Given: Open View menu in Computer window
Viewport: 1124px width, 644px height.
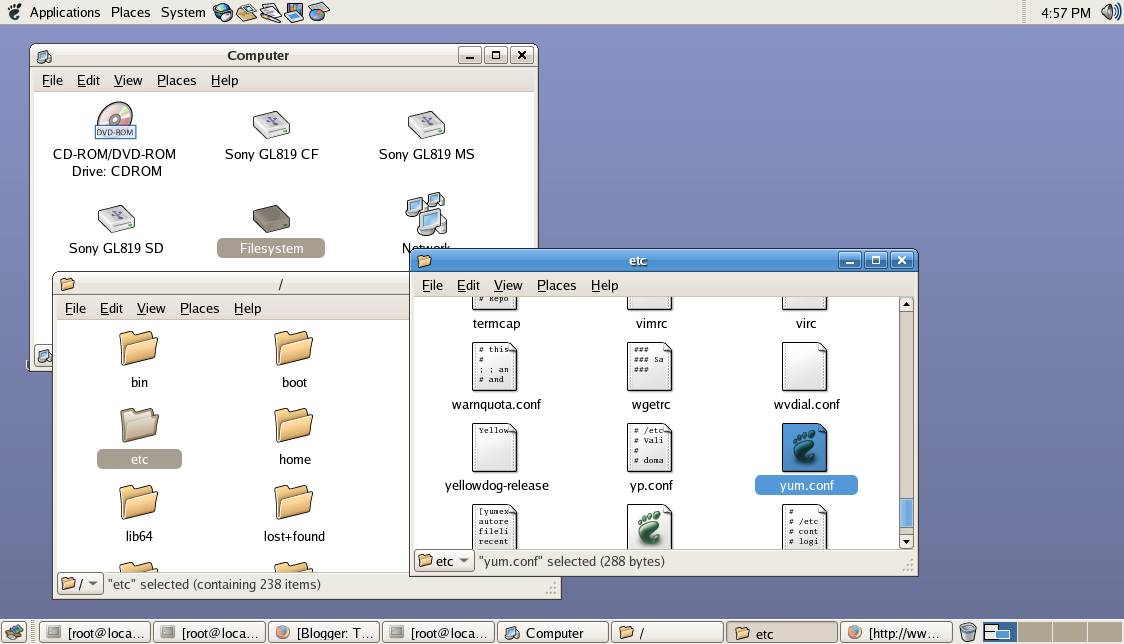Looking at the screenshot, I should point(128,80).
